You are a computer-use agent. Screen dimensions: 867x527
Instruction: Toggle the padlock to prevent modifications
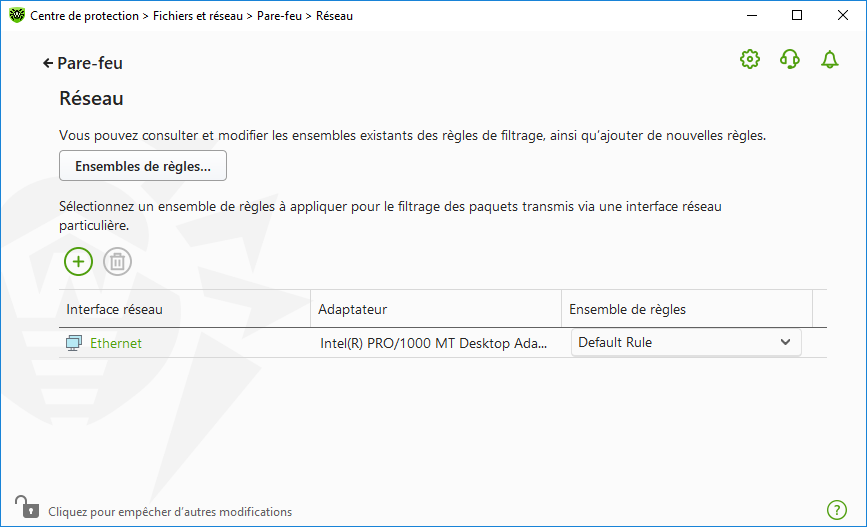25,506
